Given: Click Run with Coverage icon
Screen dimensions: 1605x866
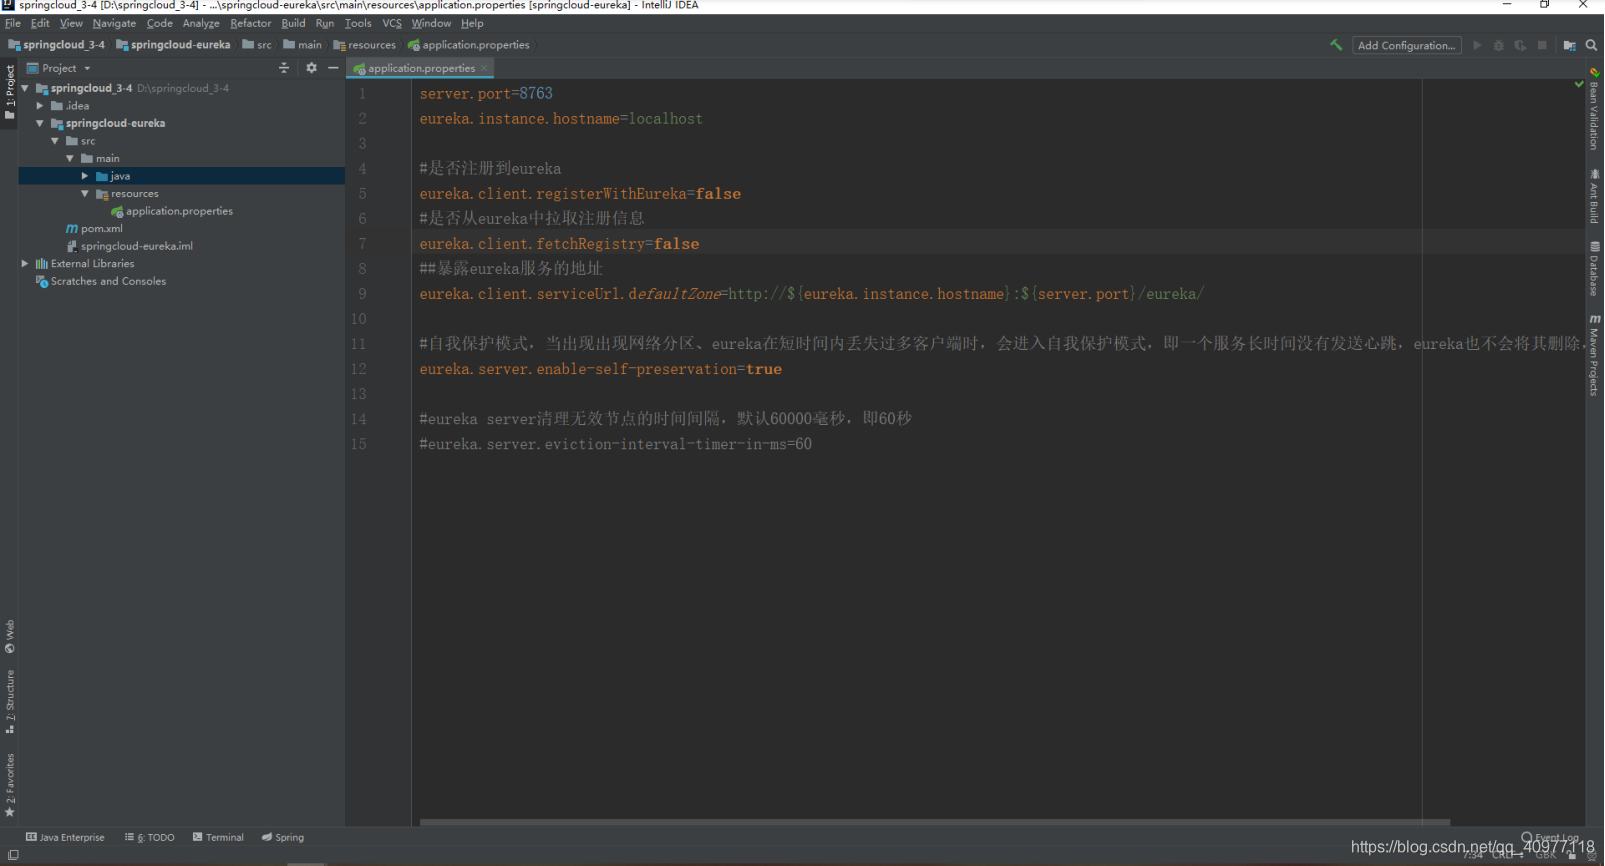Looking at the screenshot, I should point(1520,45).
